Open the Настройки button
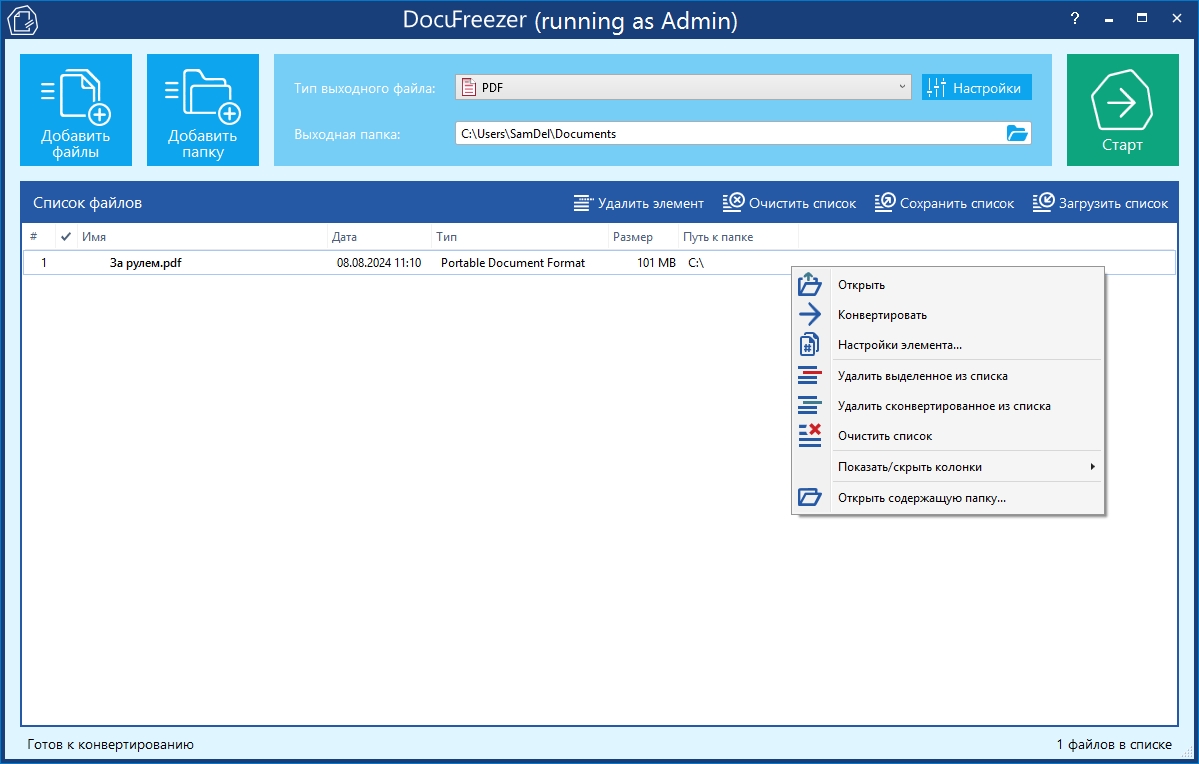 [976, 88]
